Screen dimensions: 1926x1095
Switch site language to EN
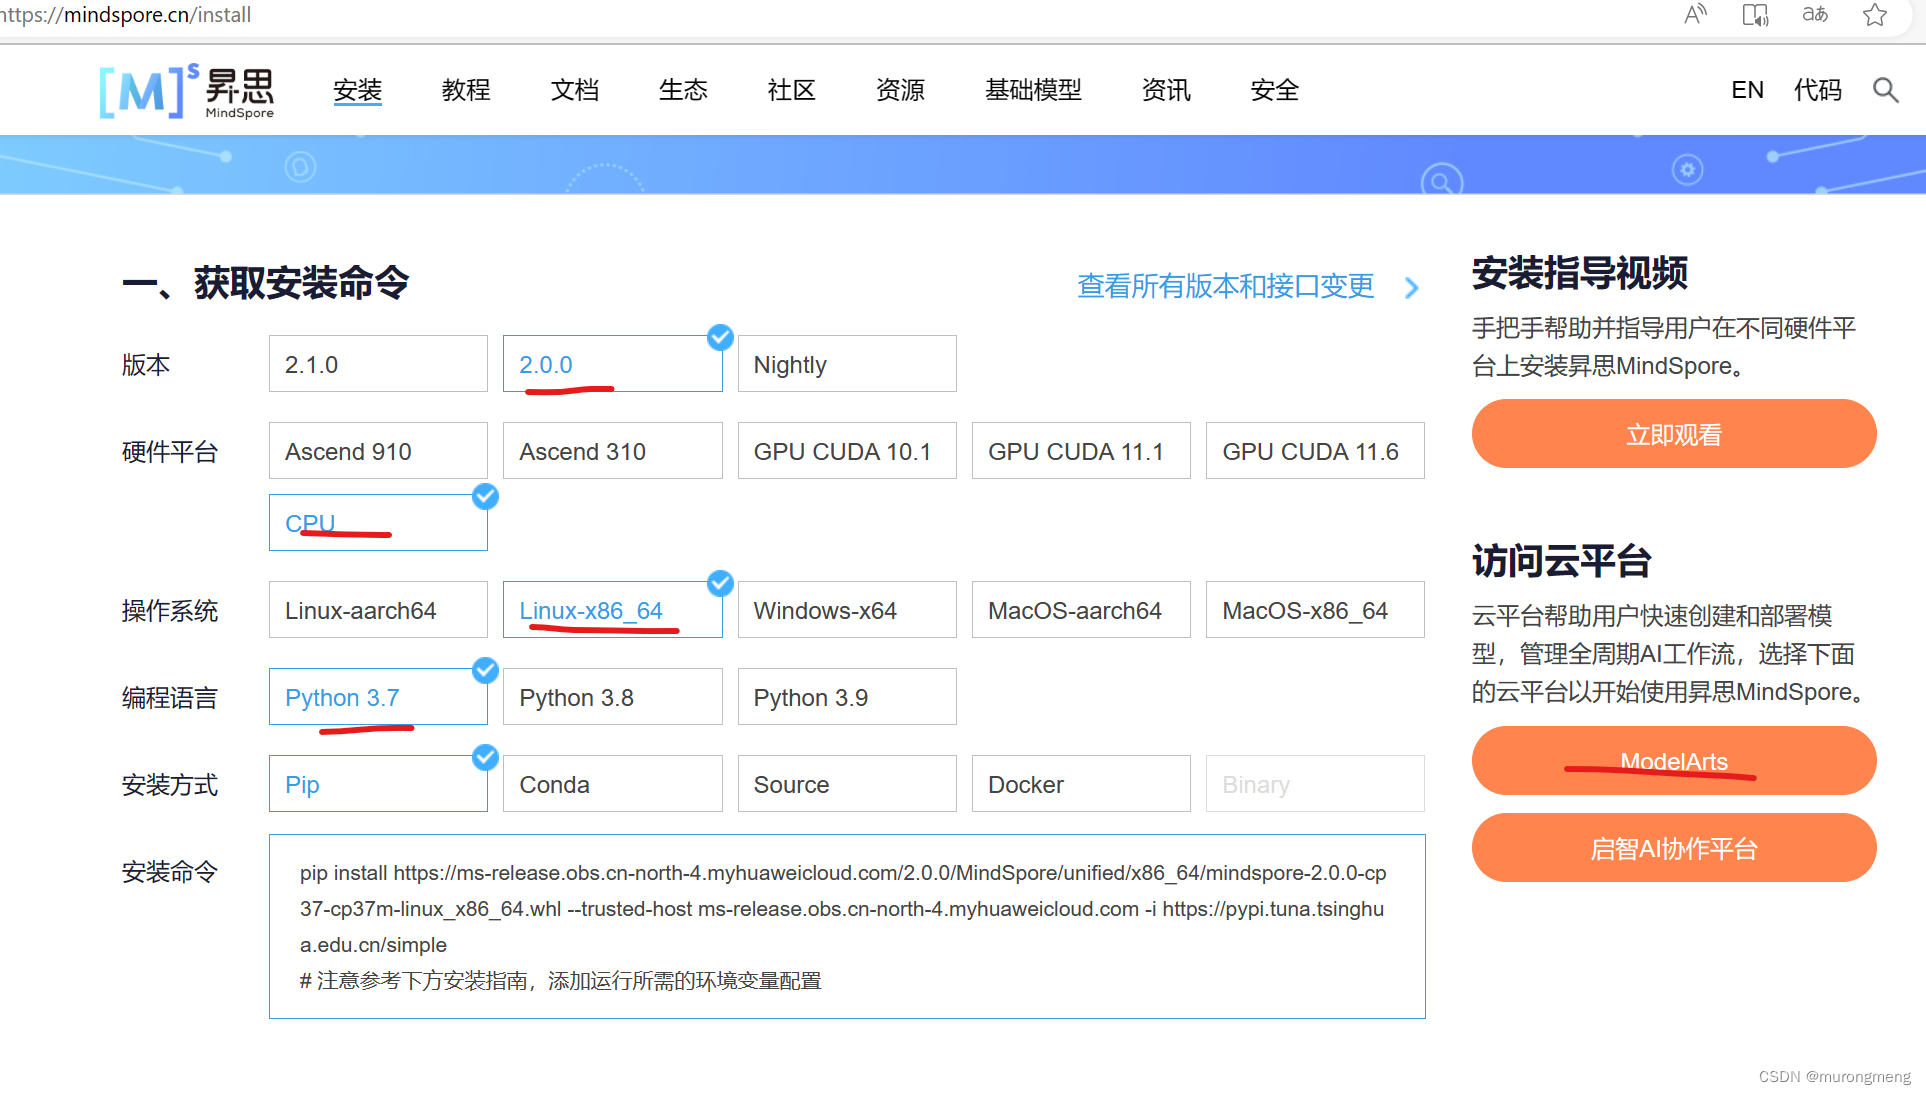1747,90
